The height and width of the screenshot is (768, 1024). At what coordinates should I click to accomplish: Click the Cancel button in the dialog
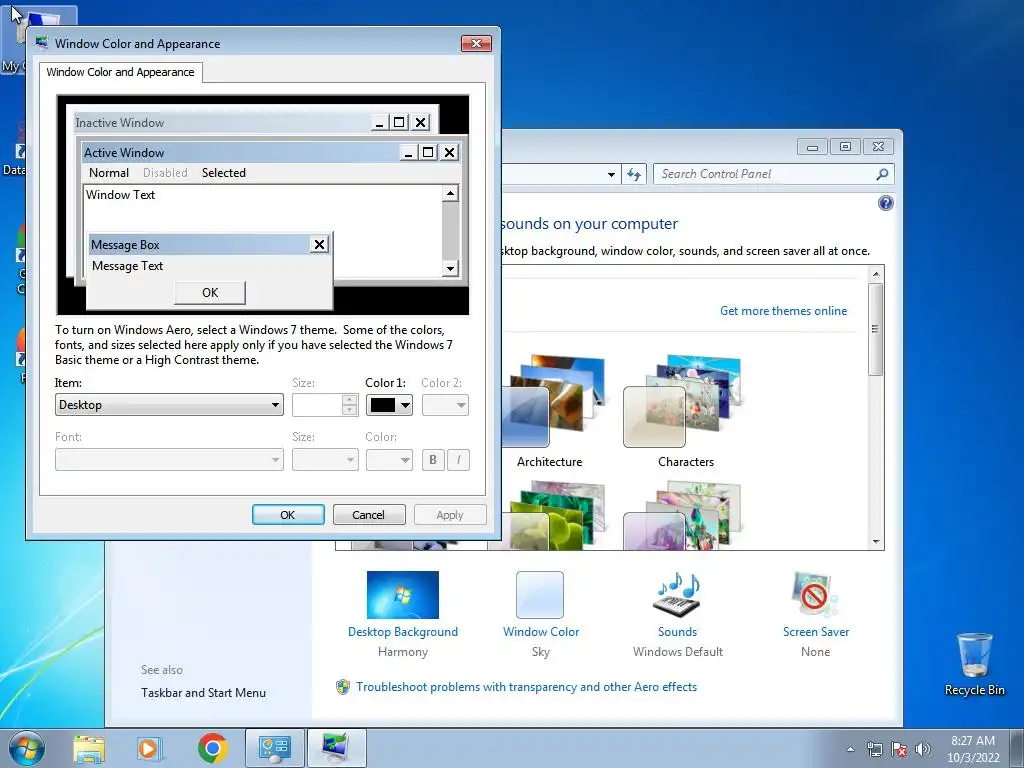click(x=369, y=515)
